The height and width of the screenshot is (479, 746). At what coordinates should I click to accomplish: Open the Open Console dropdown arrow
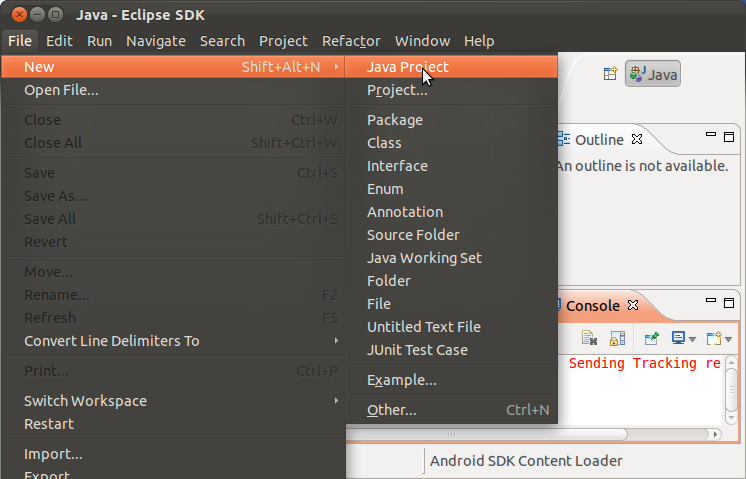point(728,340)
